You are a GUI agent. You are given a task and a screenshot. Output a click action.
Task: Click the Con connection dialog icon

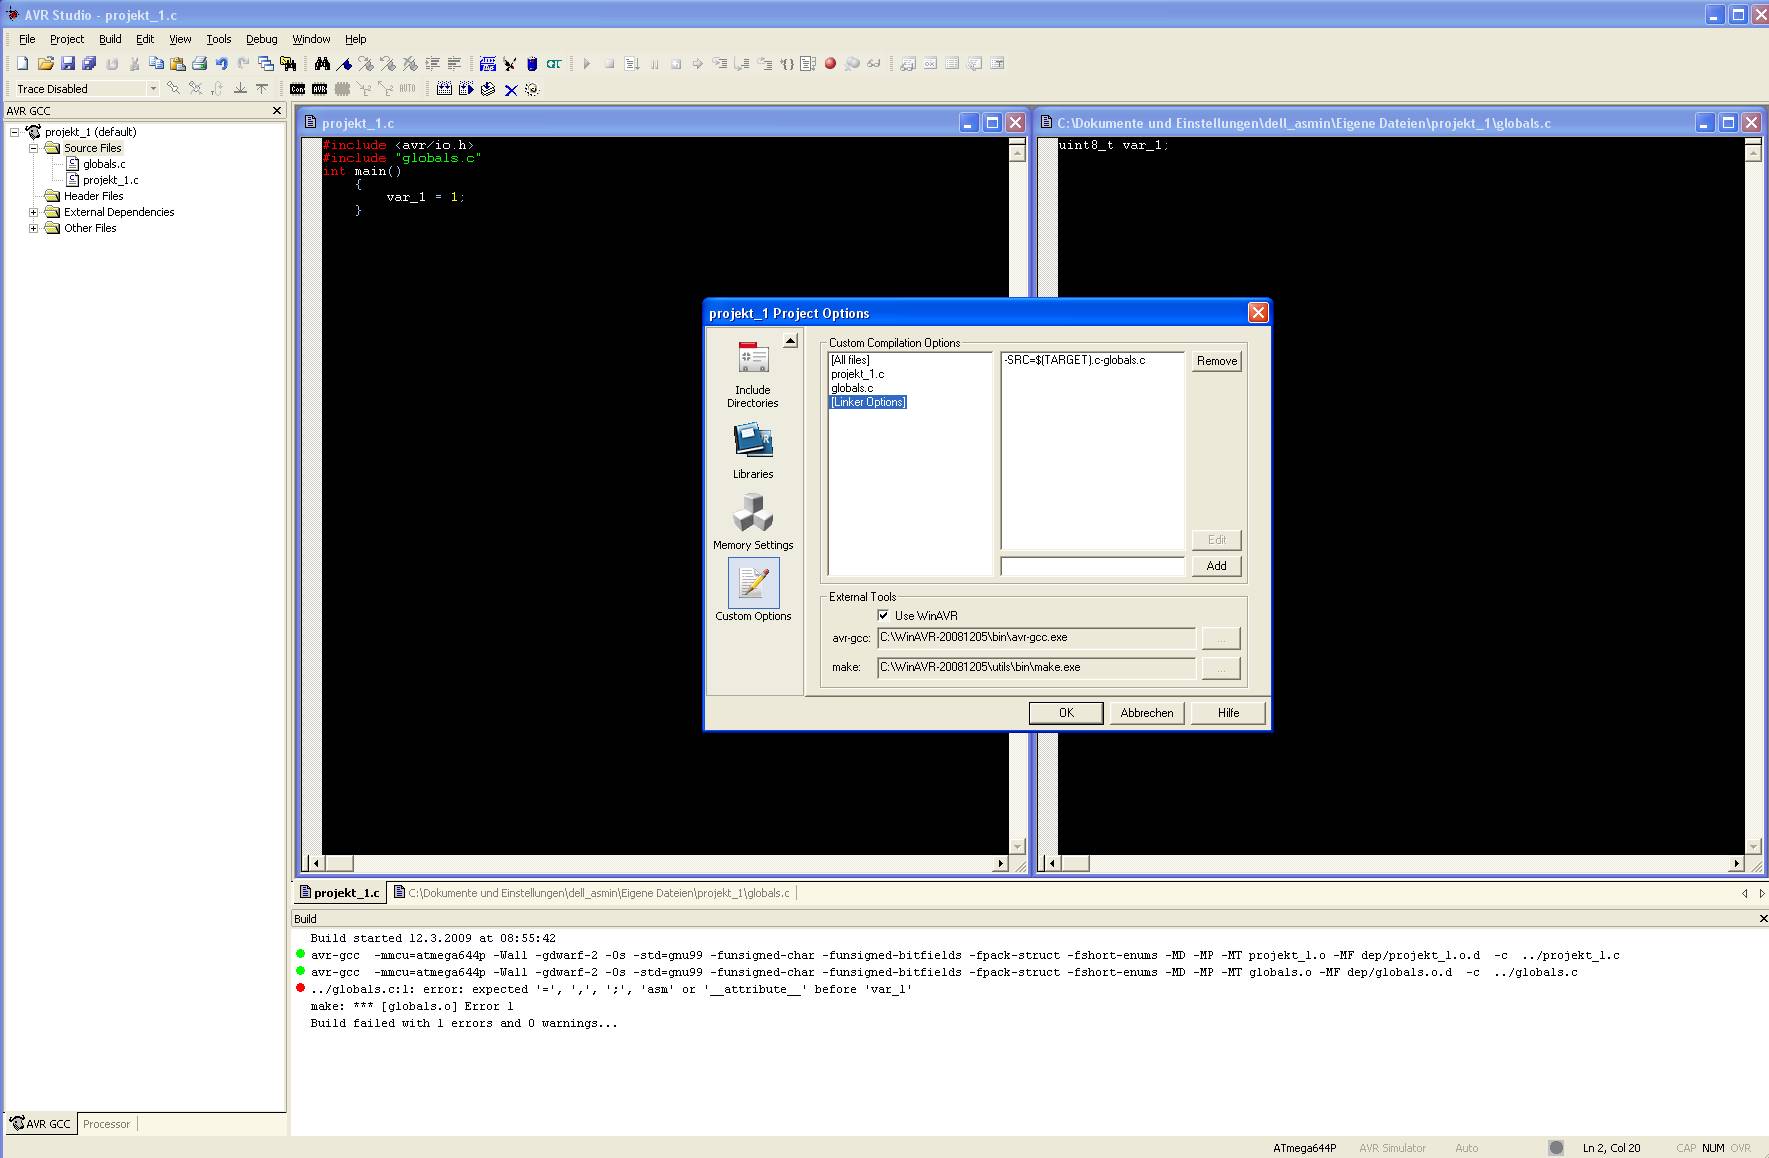(x=297, y=89)
